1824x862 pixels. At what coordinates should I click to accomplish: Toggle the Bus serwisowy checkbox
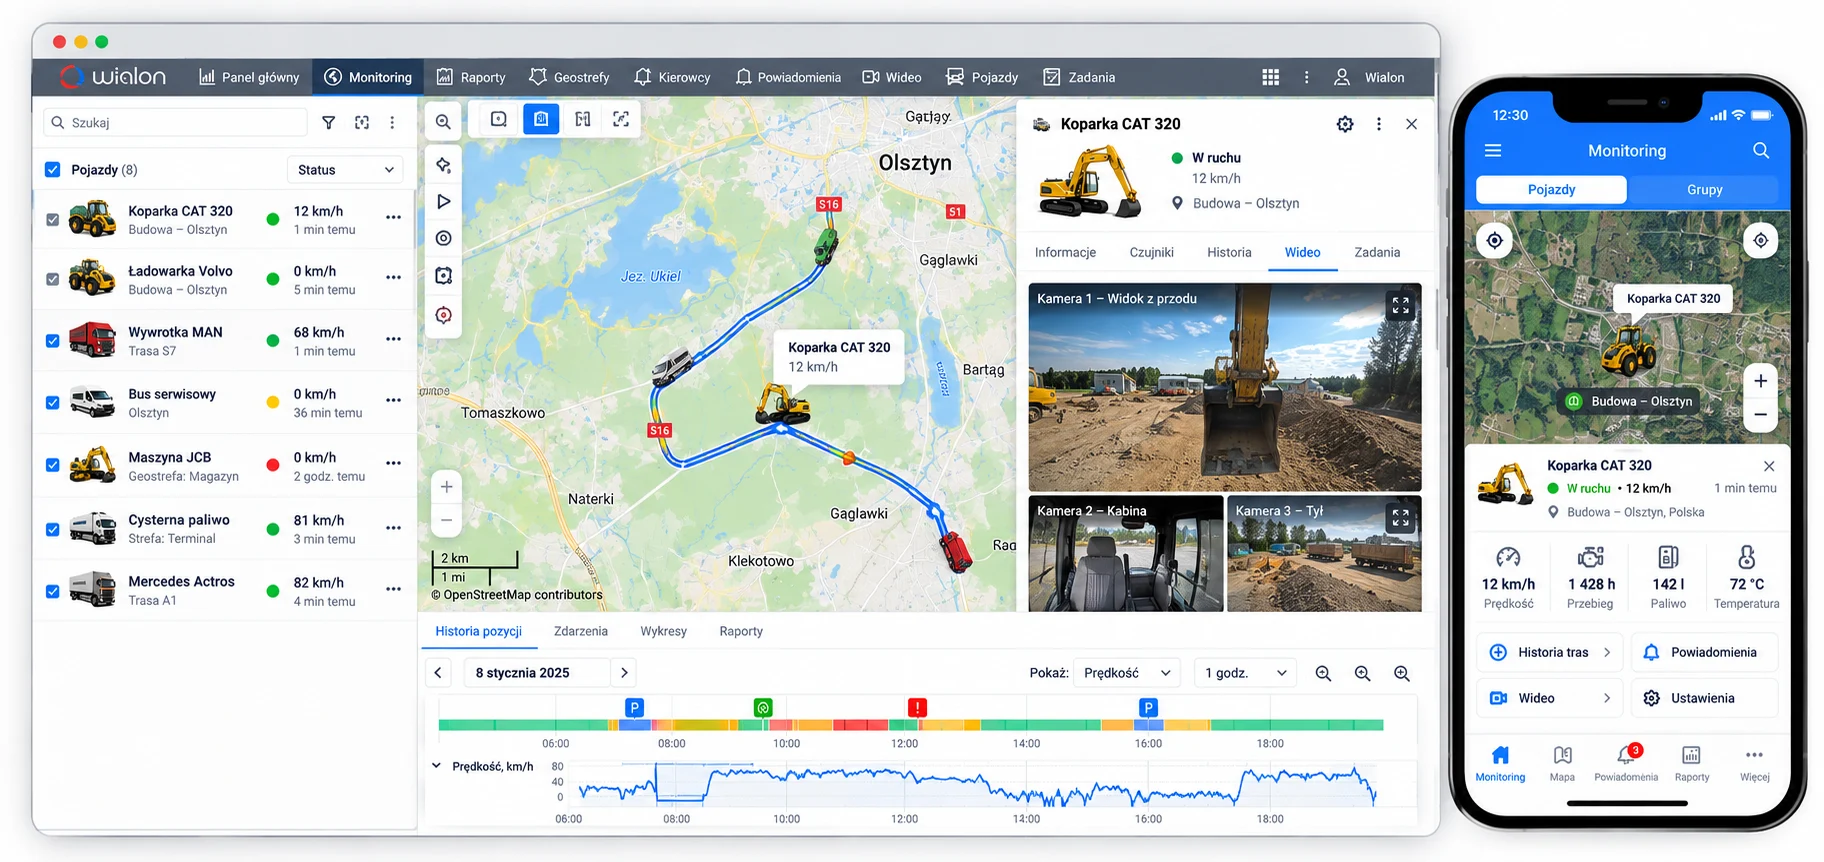[53, 402]
